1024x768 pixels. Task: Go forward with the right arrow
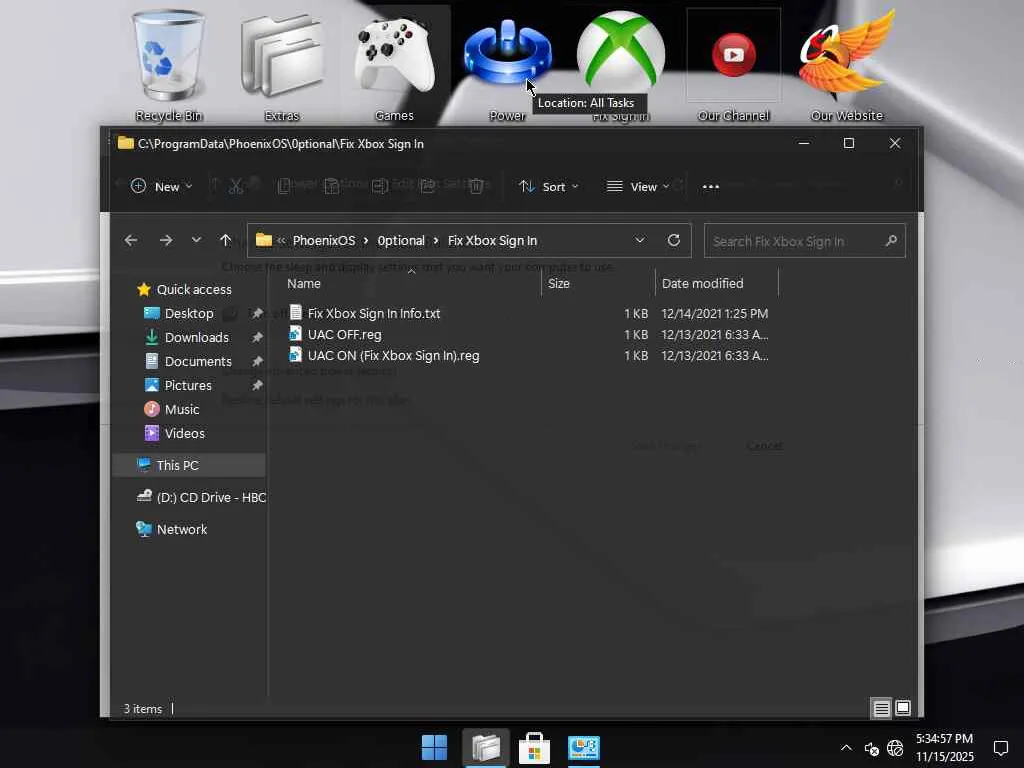tap(166, 240)
